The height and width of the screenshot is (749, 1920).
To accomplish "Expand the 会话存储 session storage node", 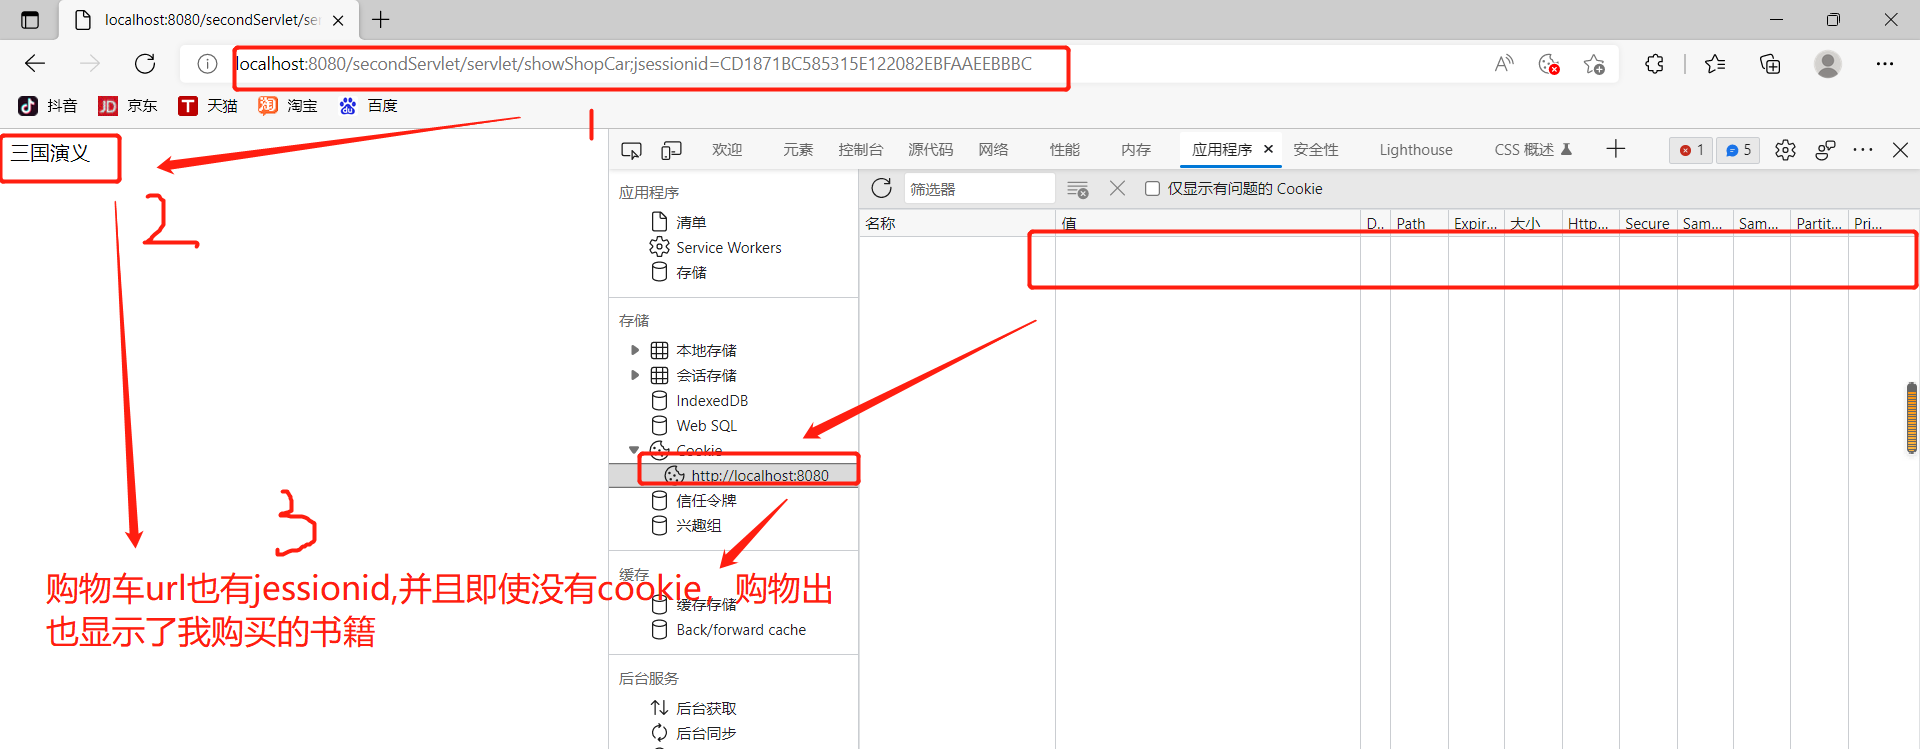I will click(635, 375).
